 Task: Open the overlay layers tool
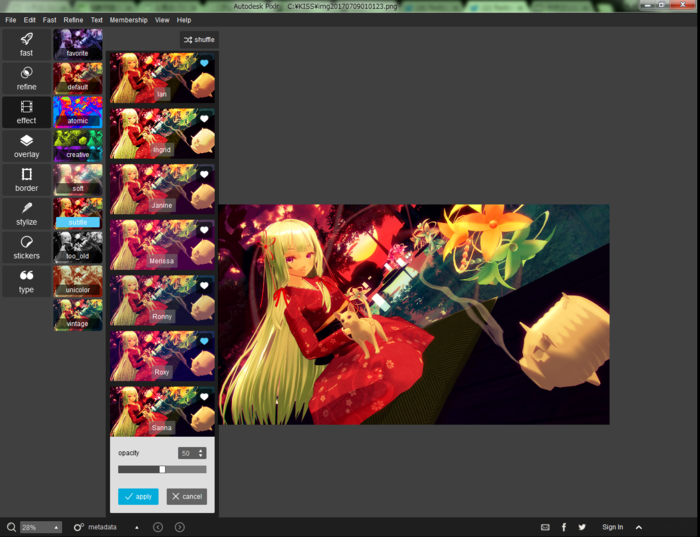point(26,146)
